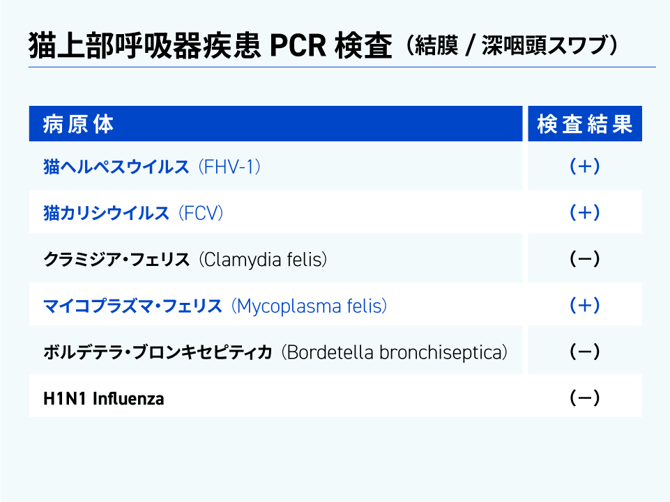
Task: Click the negative result for H1N1 Influenza
Action: 584,399
